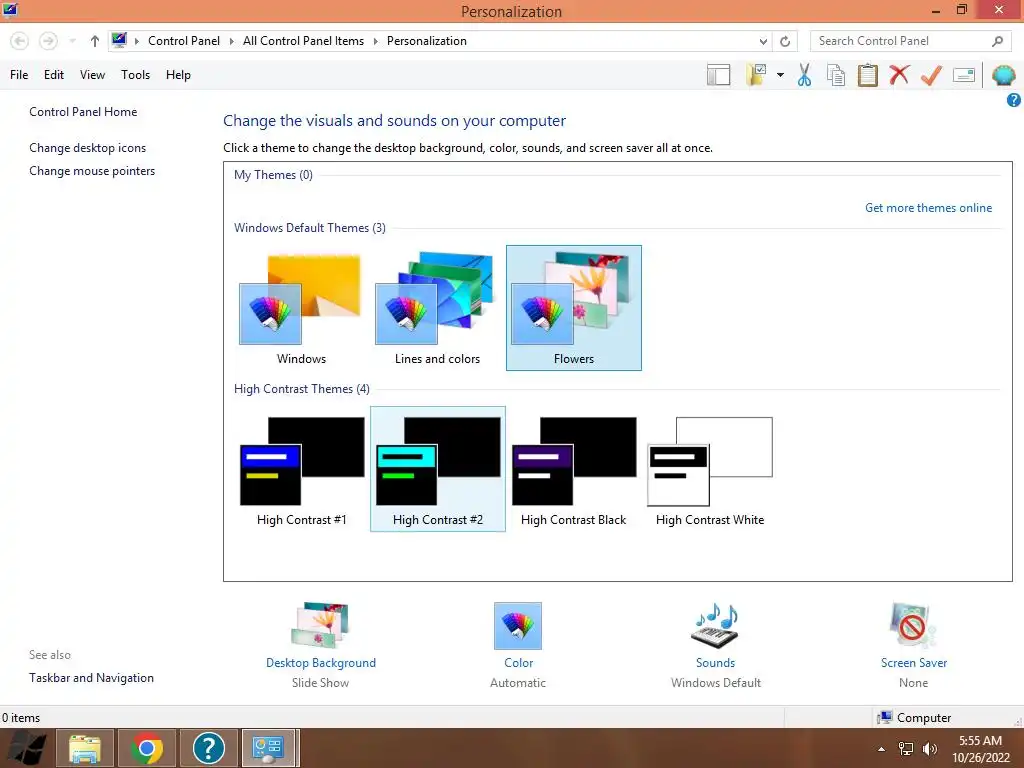Viewport: 1024px width, 768px height.
Task: Click the search magnifier icon
Action: (997, 41)
